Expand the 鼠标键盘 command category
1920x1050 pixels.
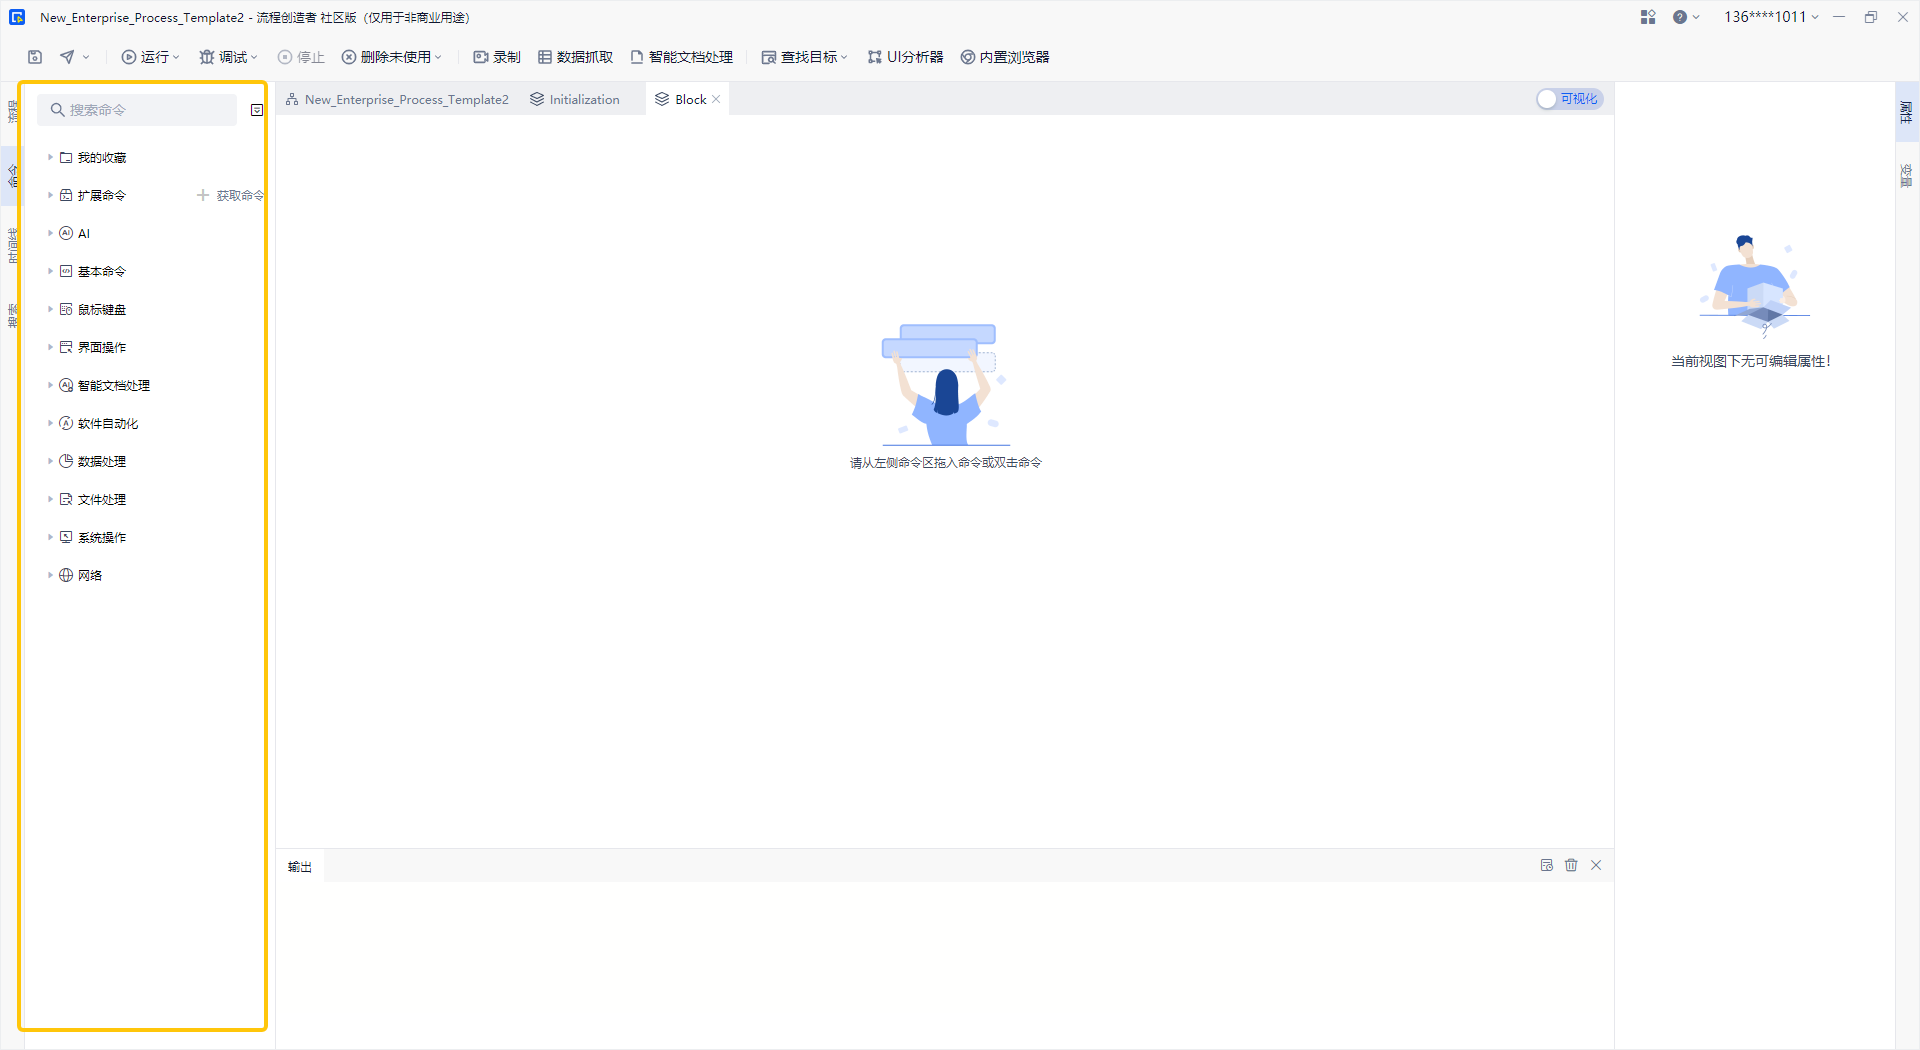coord(50,309)
